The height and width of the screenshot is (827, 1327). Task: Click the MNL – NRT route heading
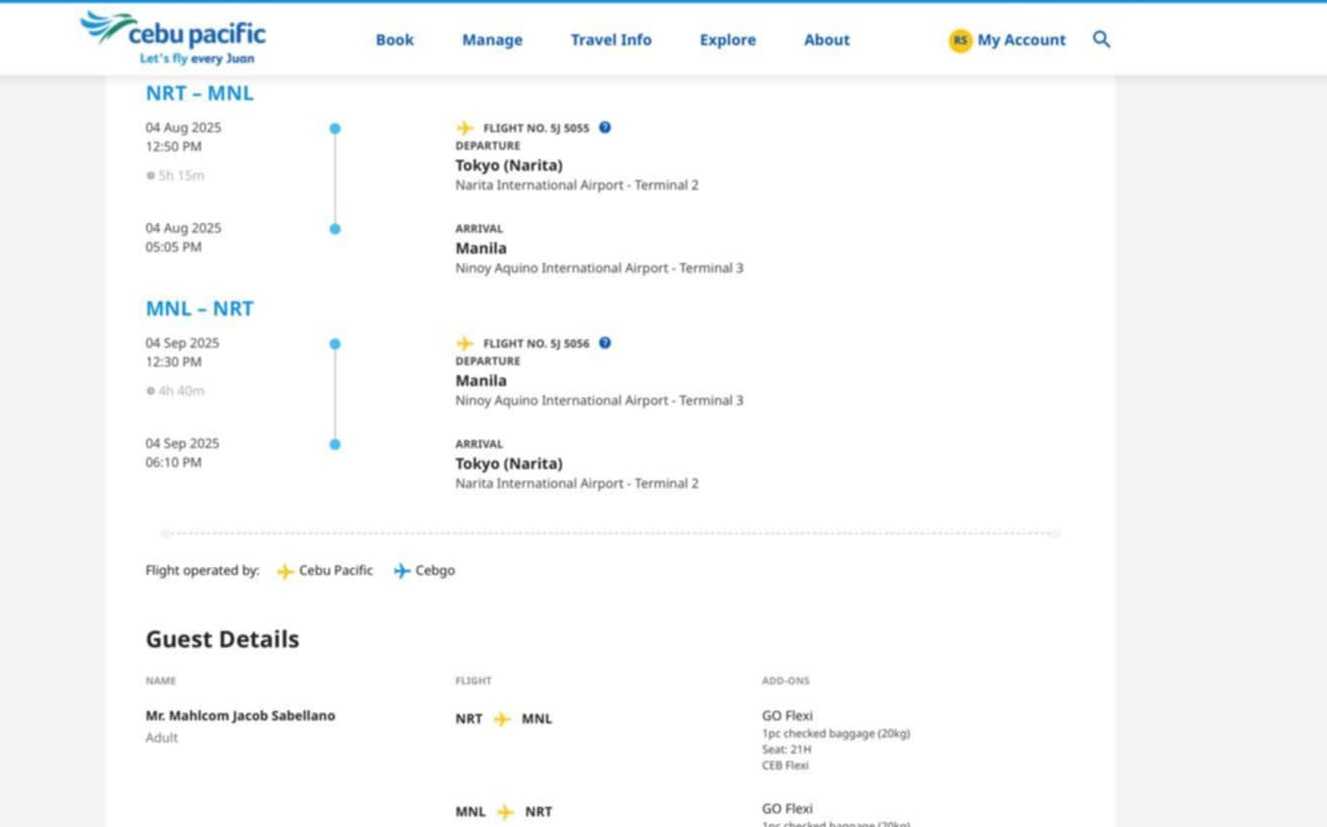[199, 309]
